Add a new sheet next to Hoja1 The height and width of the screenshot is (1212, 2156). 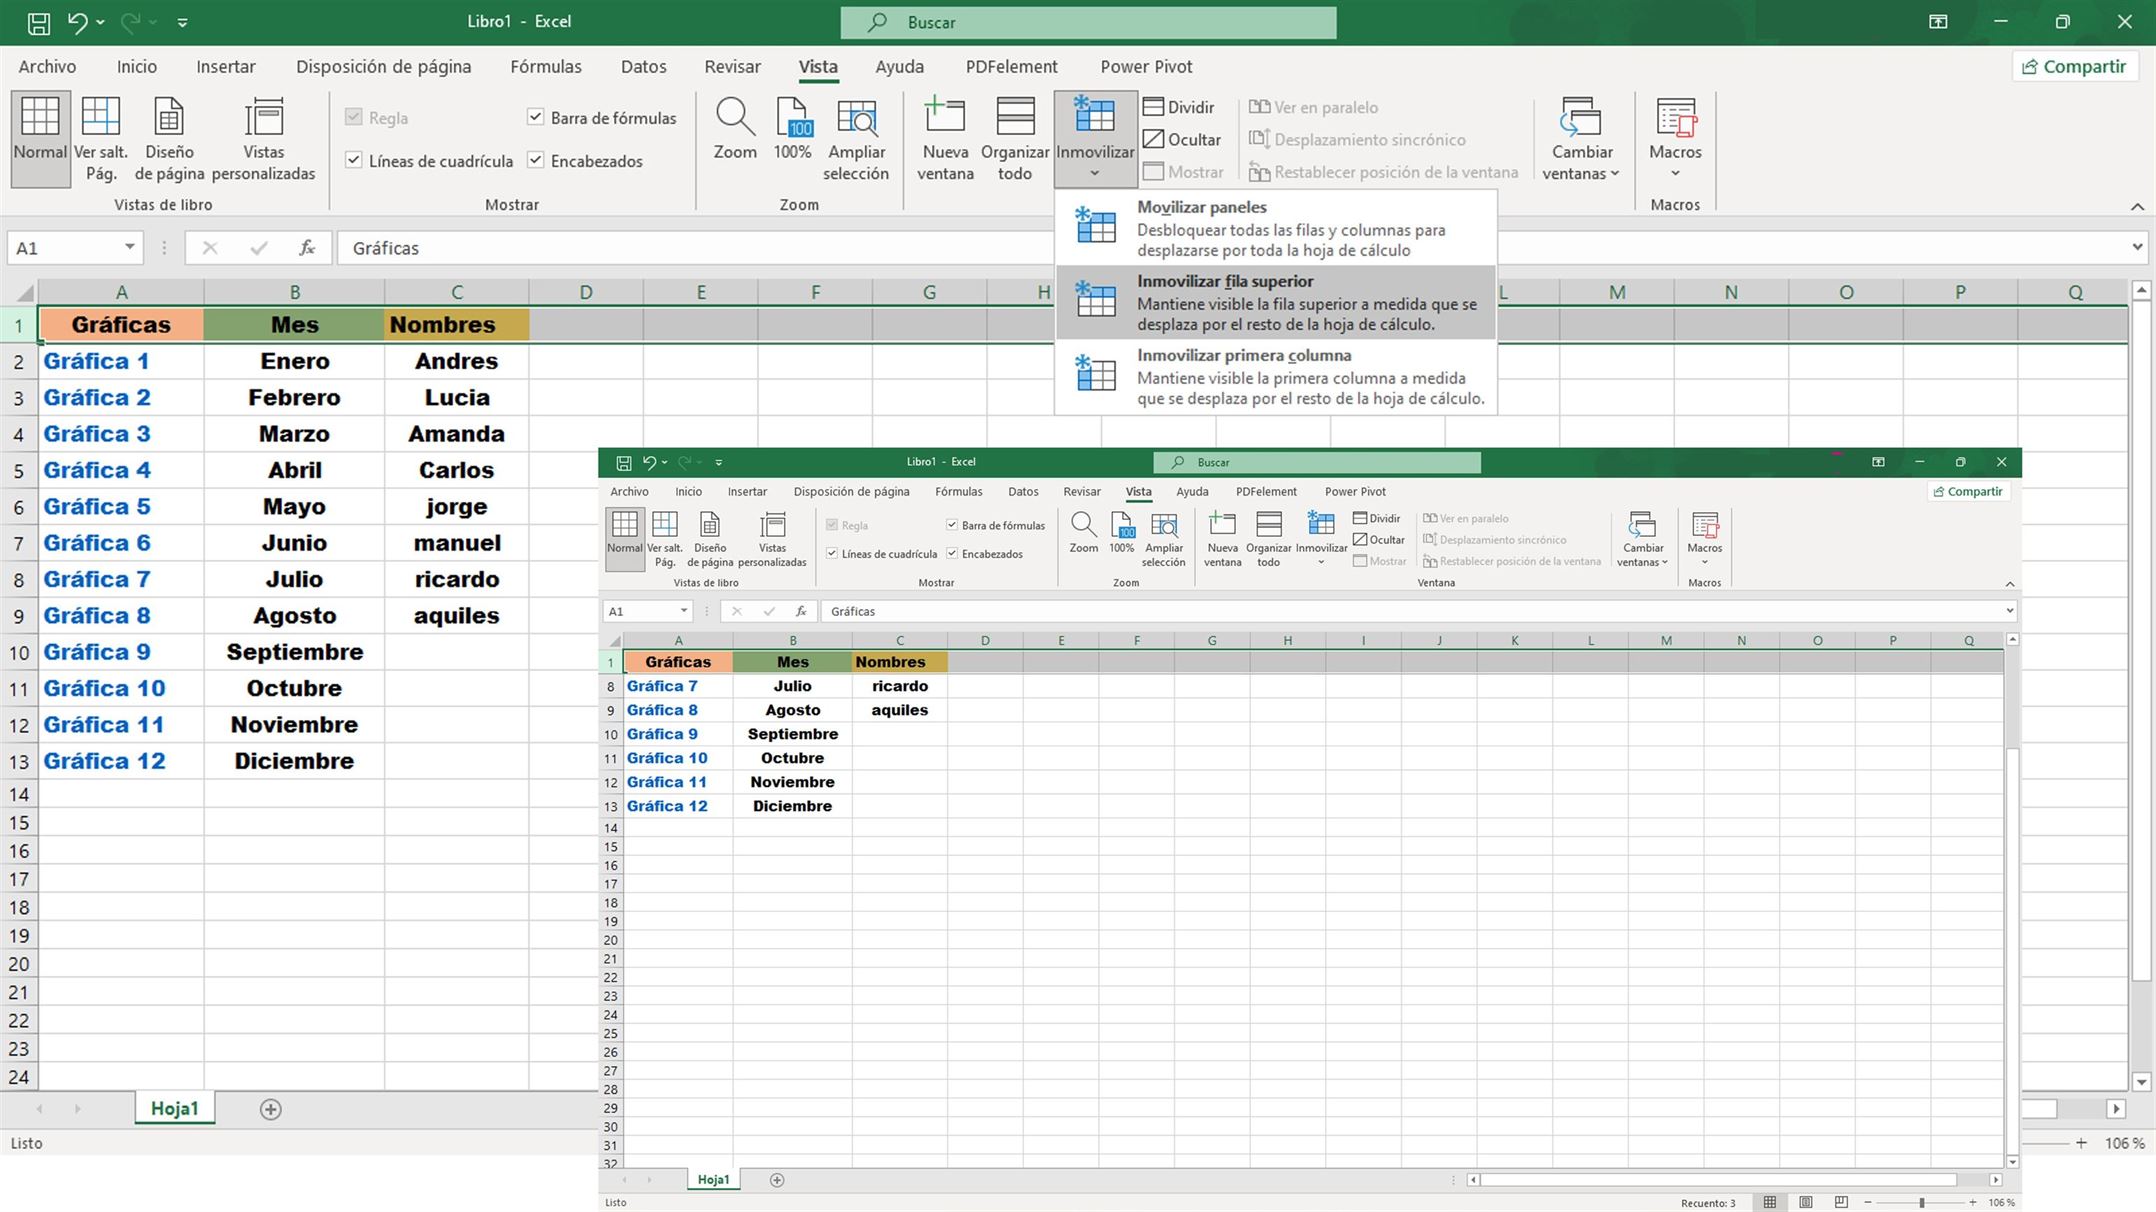pos(268,1108)
